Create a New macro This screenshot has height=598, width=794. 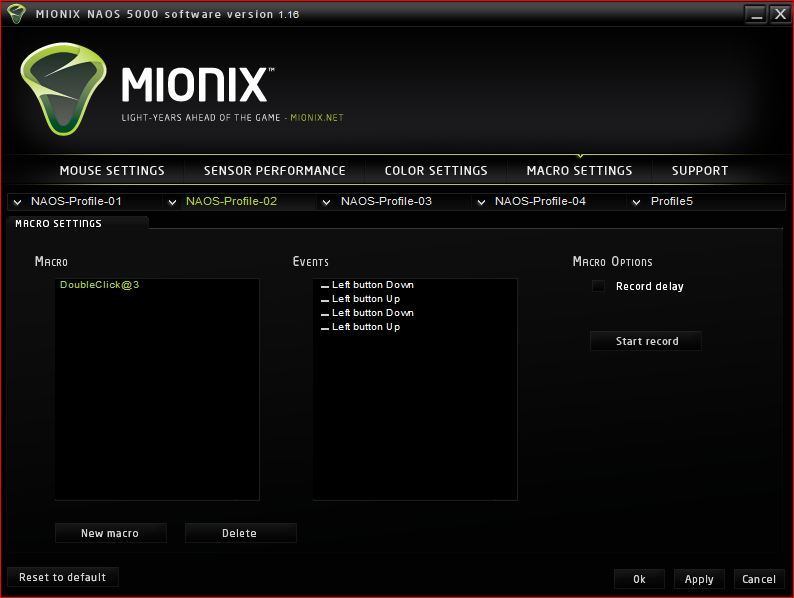[x=110, y=533]
